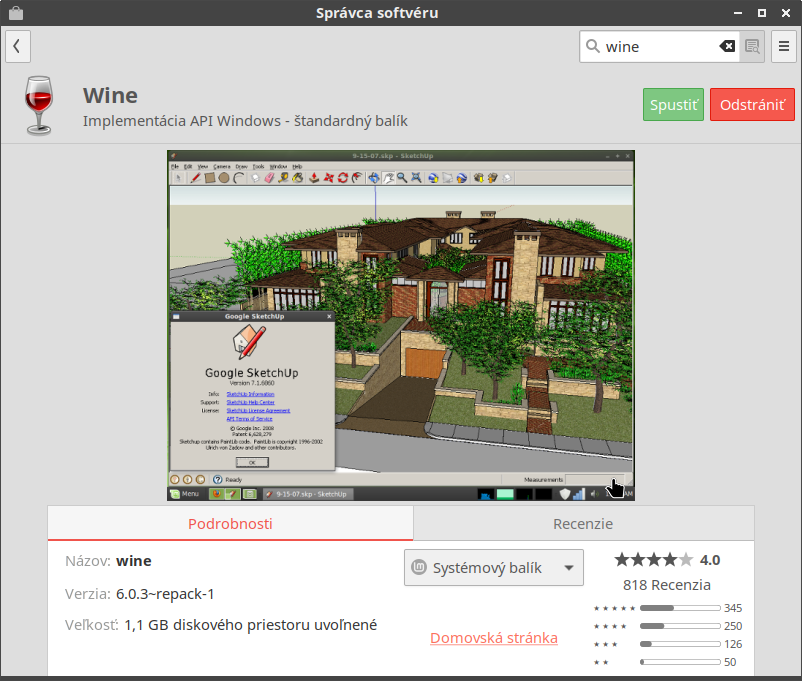This screenshot has width=802, height=681.
Task: Go back using the left chevron button
Action: coord(17,46)
